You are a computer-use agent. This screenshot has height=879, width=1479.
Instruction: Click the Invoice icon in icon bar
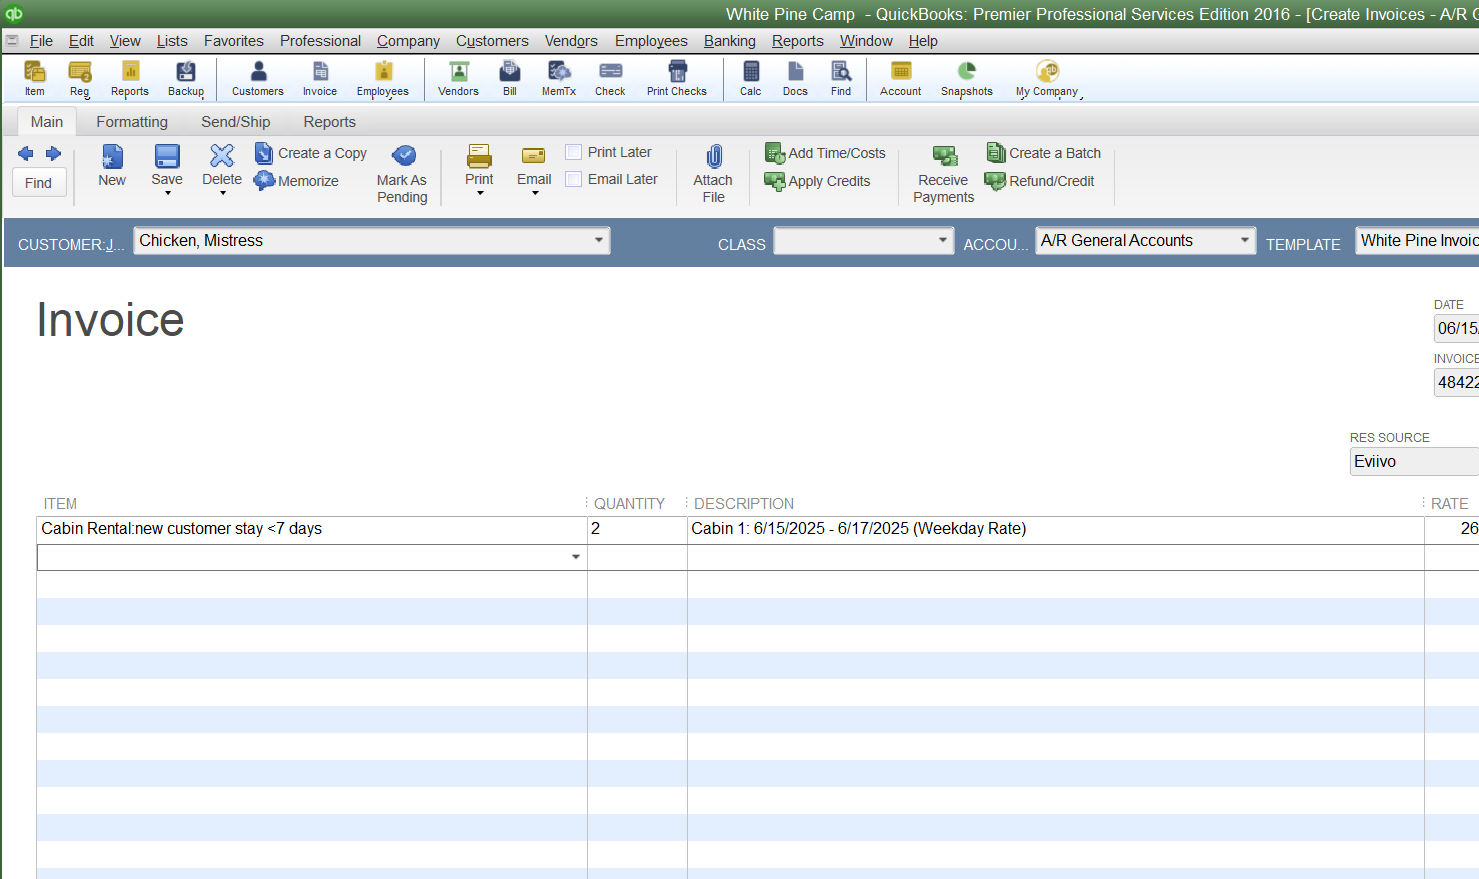(x=320, y=78)
